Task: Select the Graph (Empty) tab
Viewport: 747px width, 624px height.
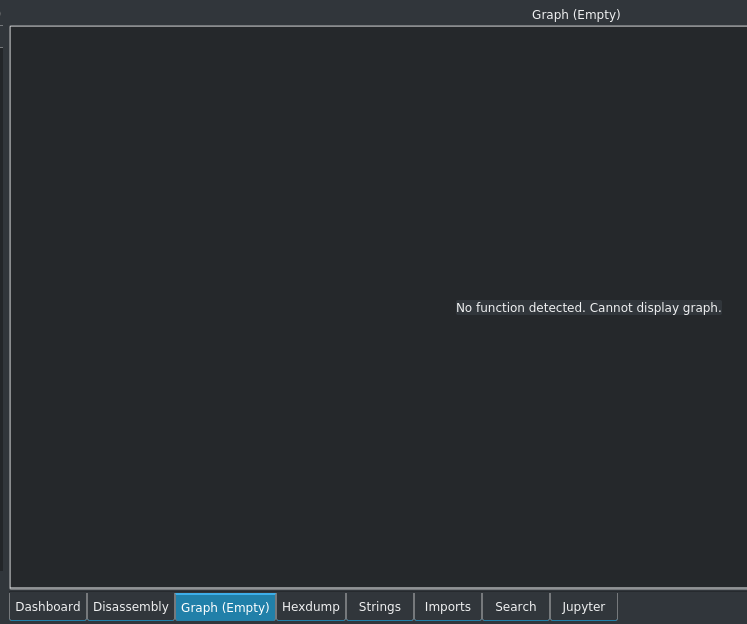Action: click(225, 607)
